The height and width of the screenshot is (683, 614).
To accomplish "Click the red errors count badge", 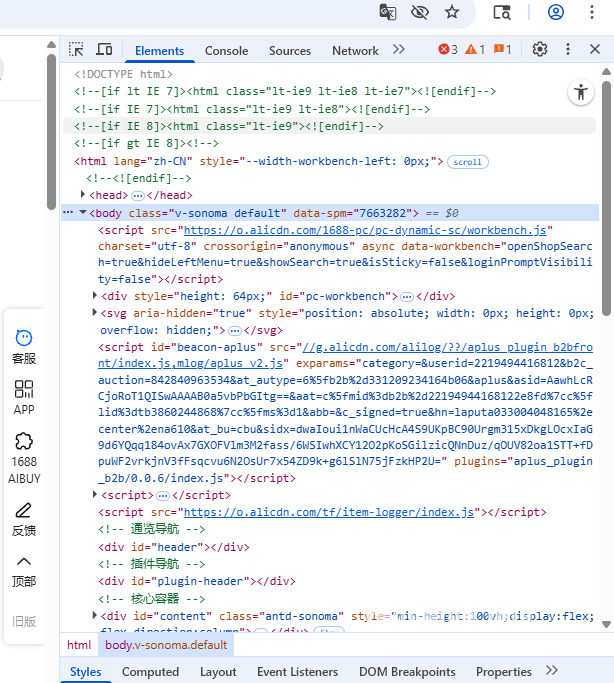I will [448, 50].
